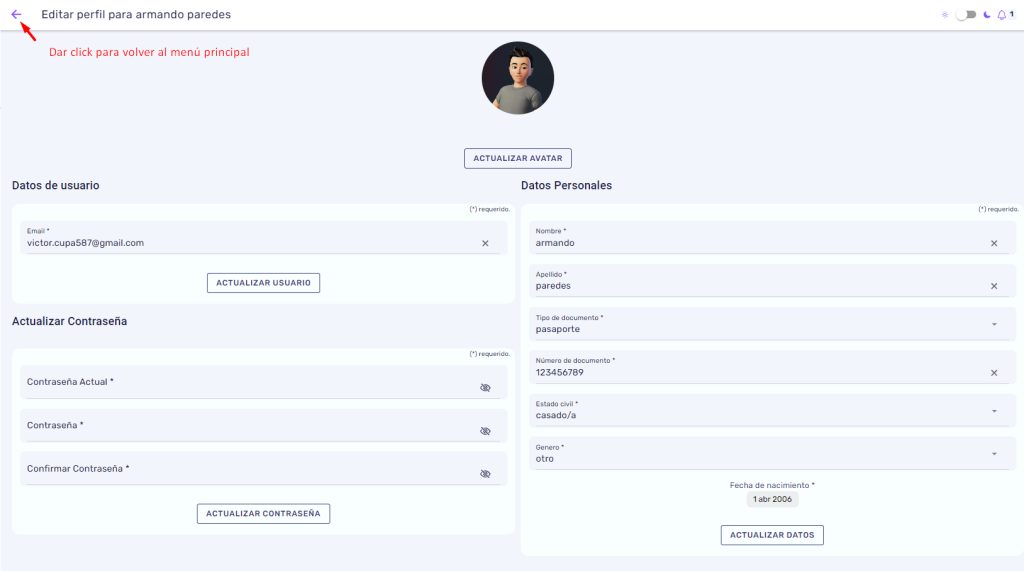
Task: Click the sun icon near the theme switch
Action: [x=945, y=14]
